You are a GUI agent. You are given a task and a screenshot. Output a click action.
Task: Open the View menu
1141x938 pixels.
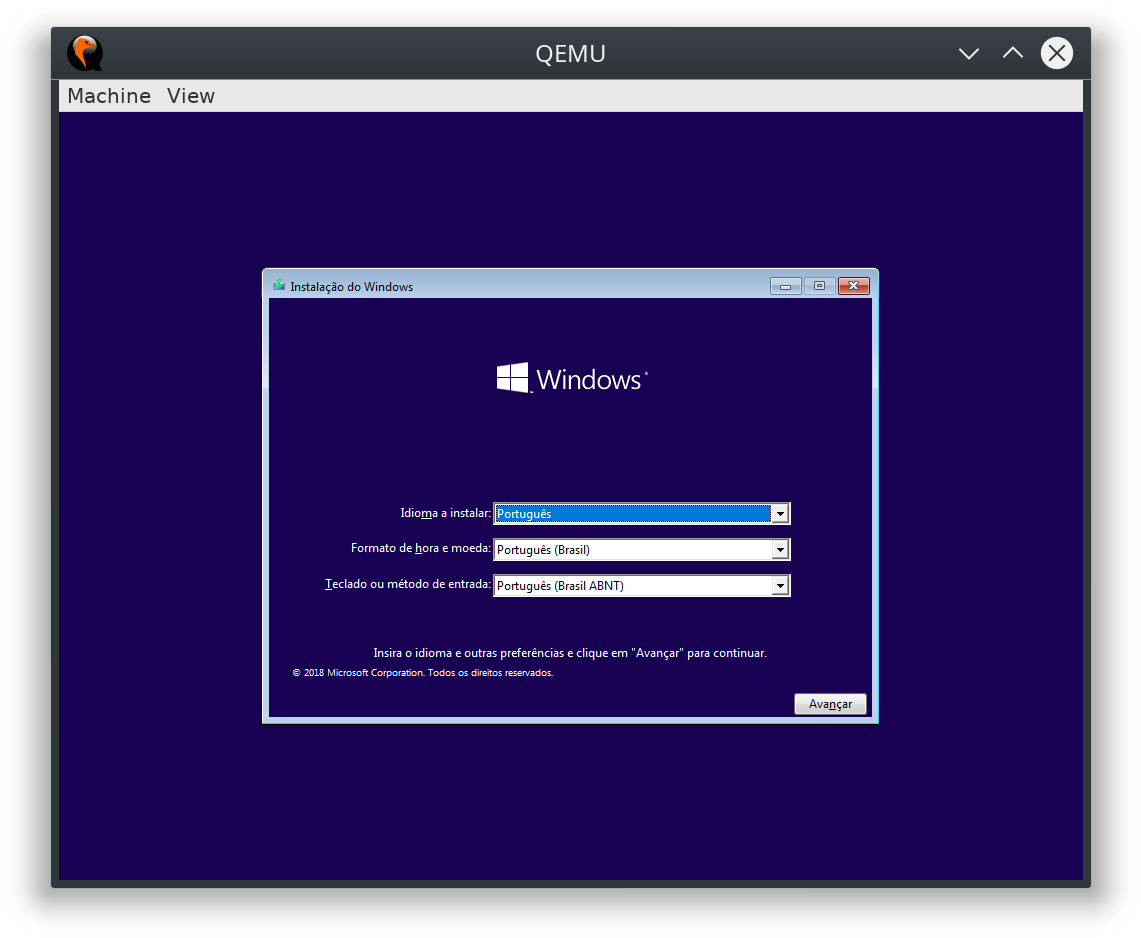pos(191,96)
